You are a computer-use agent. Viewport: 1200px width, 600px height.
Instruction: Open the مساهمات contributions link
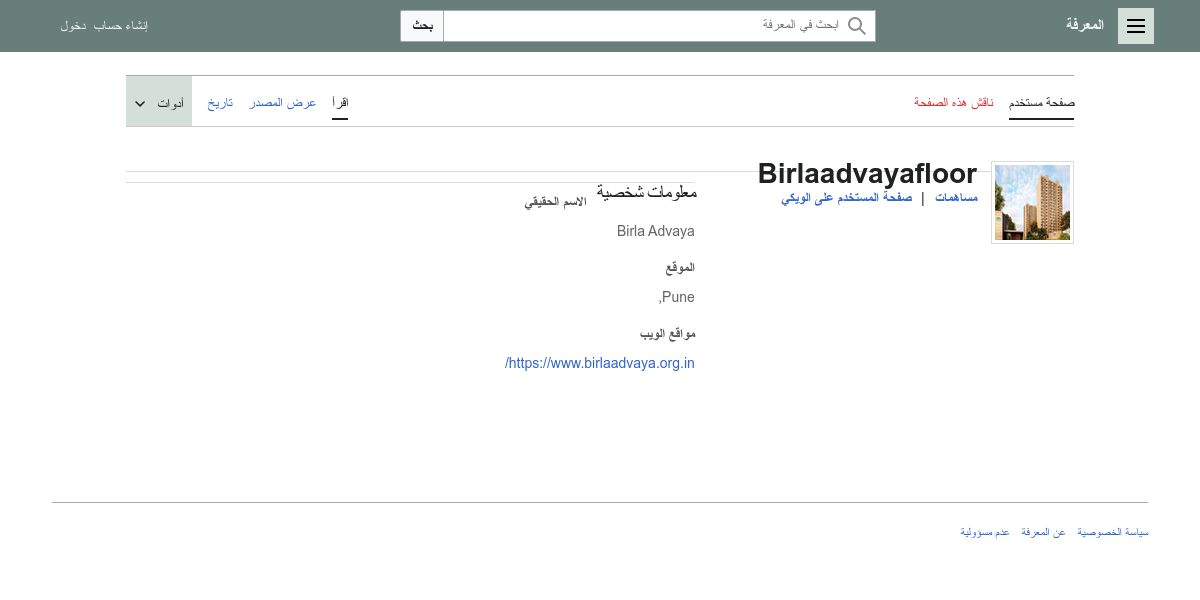[x=957, y=198]
